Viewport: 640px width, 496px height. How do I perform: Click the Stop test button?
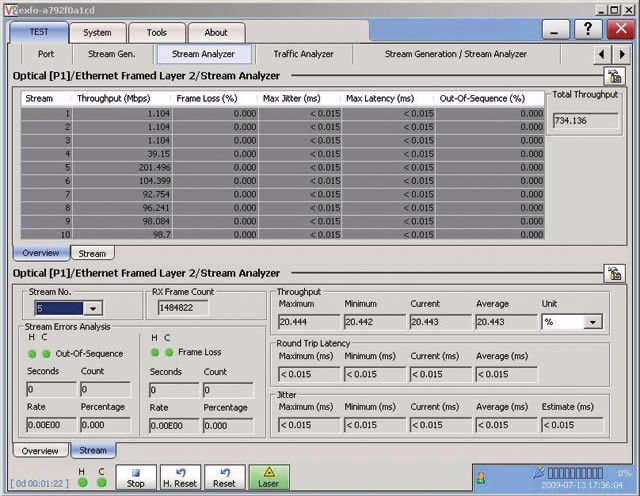coord(137,476)
